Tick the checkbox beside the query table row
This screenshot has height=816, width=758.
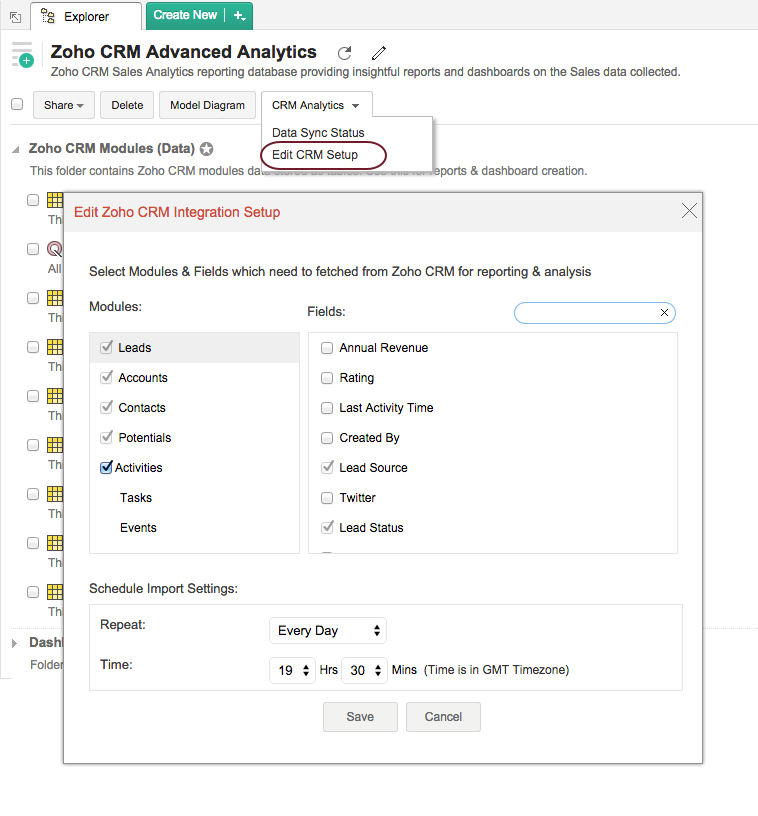[x=33, y=249]
